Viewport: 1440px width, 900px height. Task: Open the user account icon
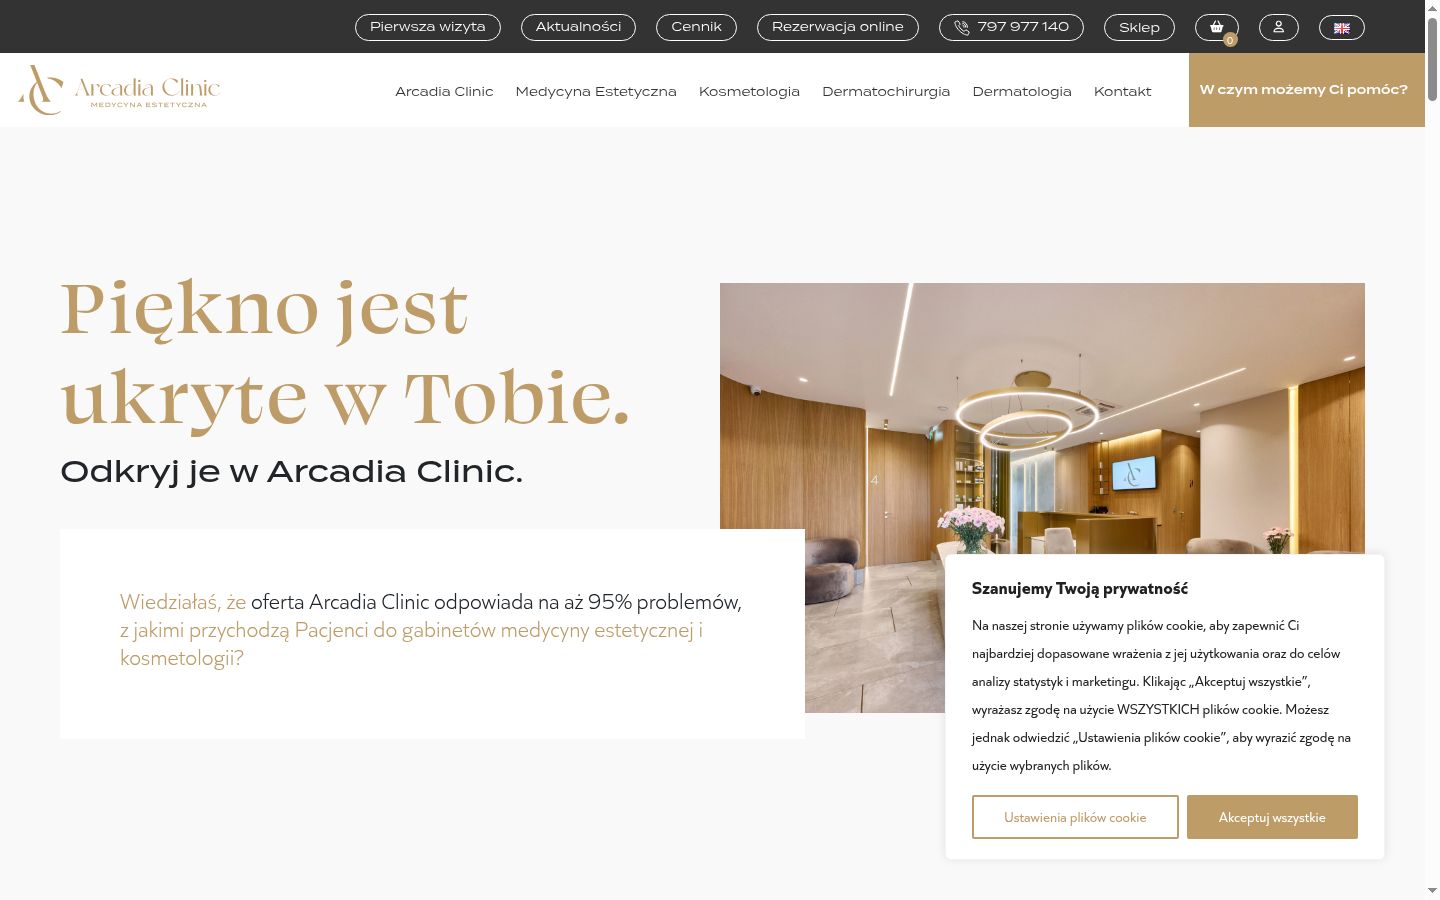(x=1278, y=27)
